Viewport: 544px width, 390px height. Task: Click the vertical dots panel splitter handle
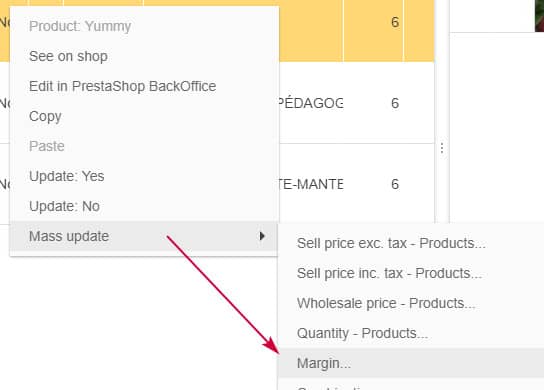click(x=442, y=148)
